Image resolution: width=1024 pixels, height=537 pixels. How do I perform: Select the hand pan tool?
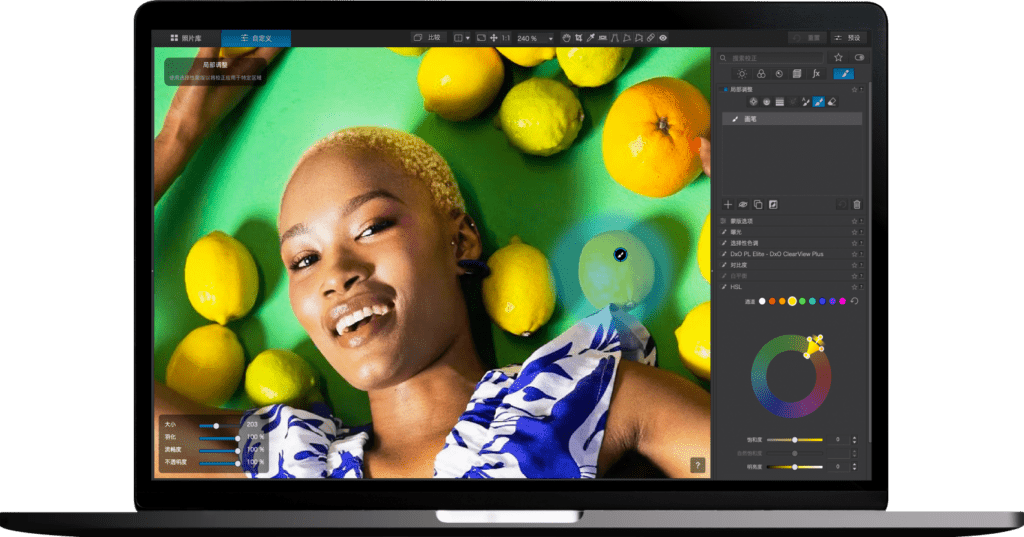[566, 38]
